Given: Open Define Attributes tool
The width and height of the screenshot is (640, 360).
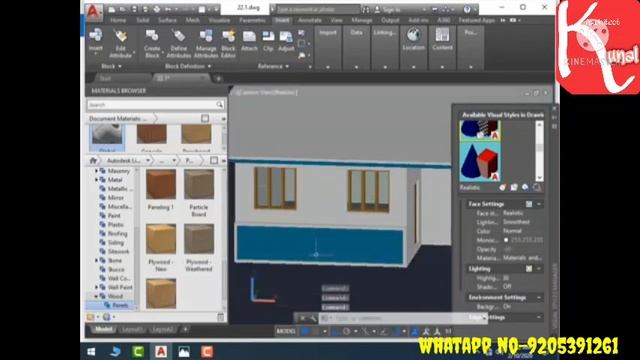Looking at the screenshot, I should 179,43.
